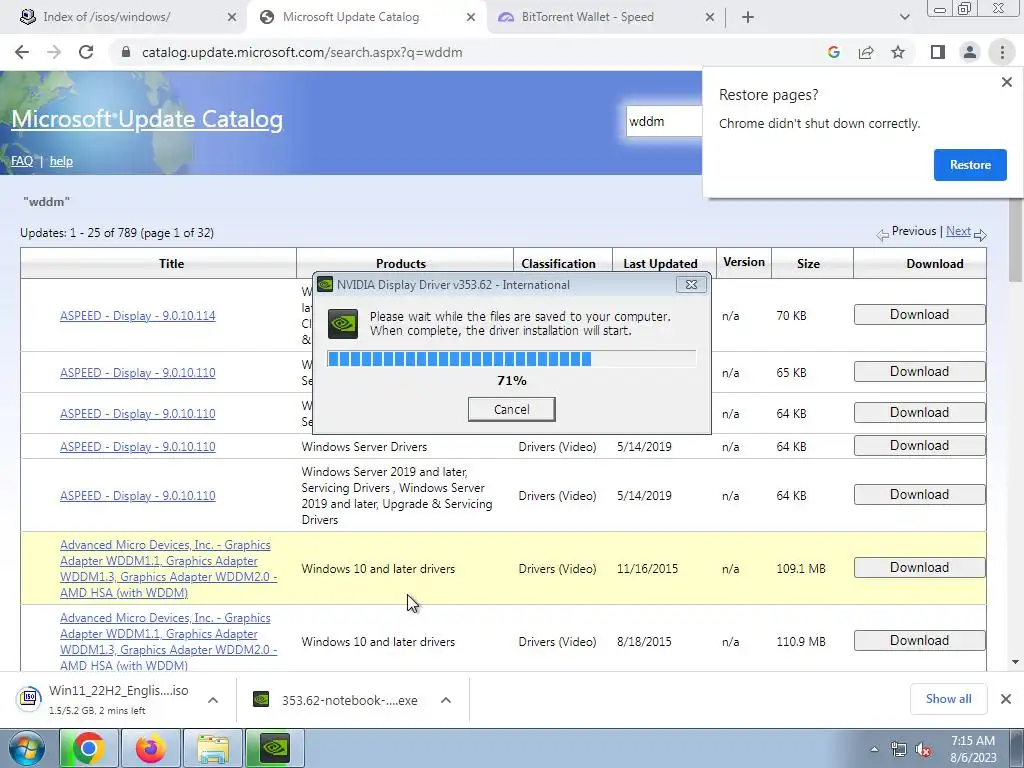
Task: Open the FAQ link
Action: 22,161
